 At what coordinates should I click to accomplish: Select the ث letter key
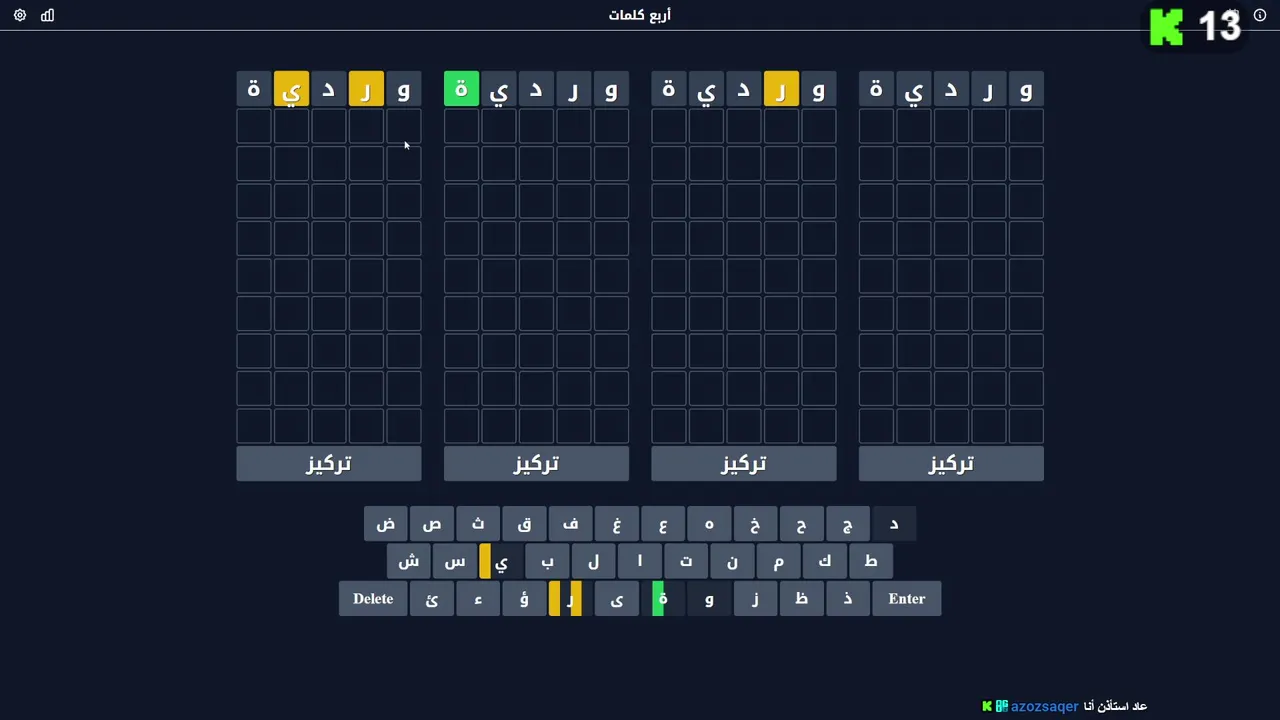478,524
